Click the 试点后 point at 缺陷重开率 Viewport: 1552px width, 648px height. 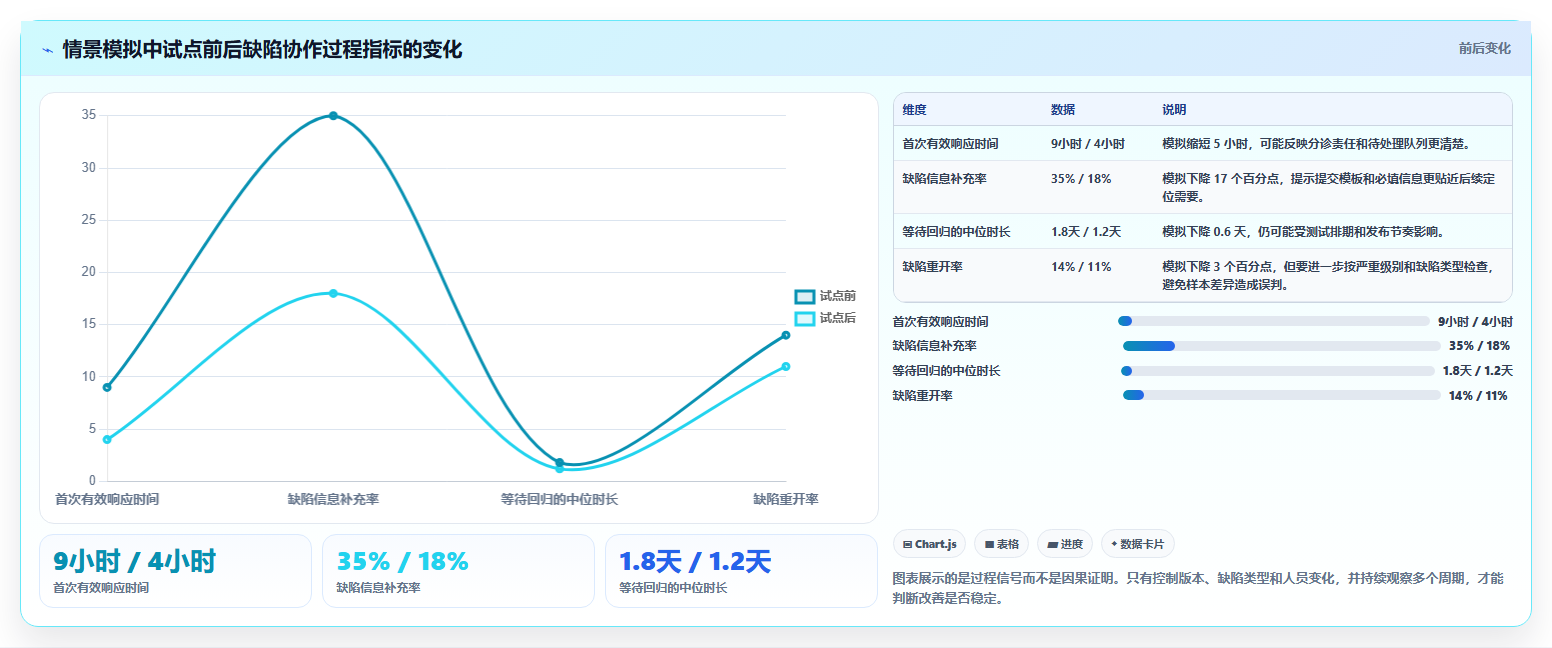click(x=786, y=366)
